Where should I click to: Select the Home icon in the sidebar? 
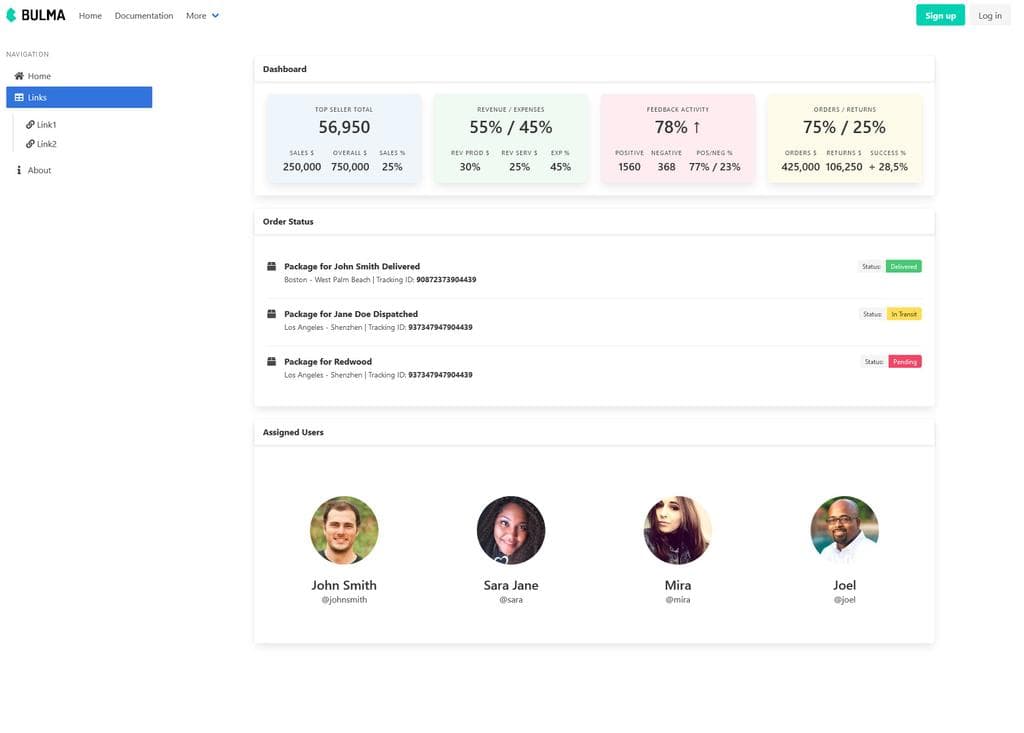[17, 76]
